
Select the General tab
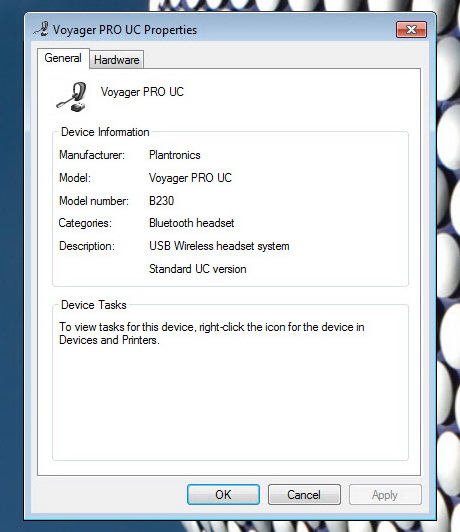pos(63,58)
